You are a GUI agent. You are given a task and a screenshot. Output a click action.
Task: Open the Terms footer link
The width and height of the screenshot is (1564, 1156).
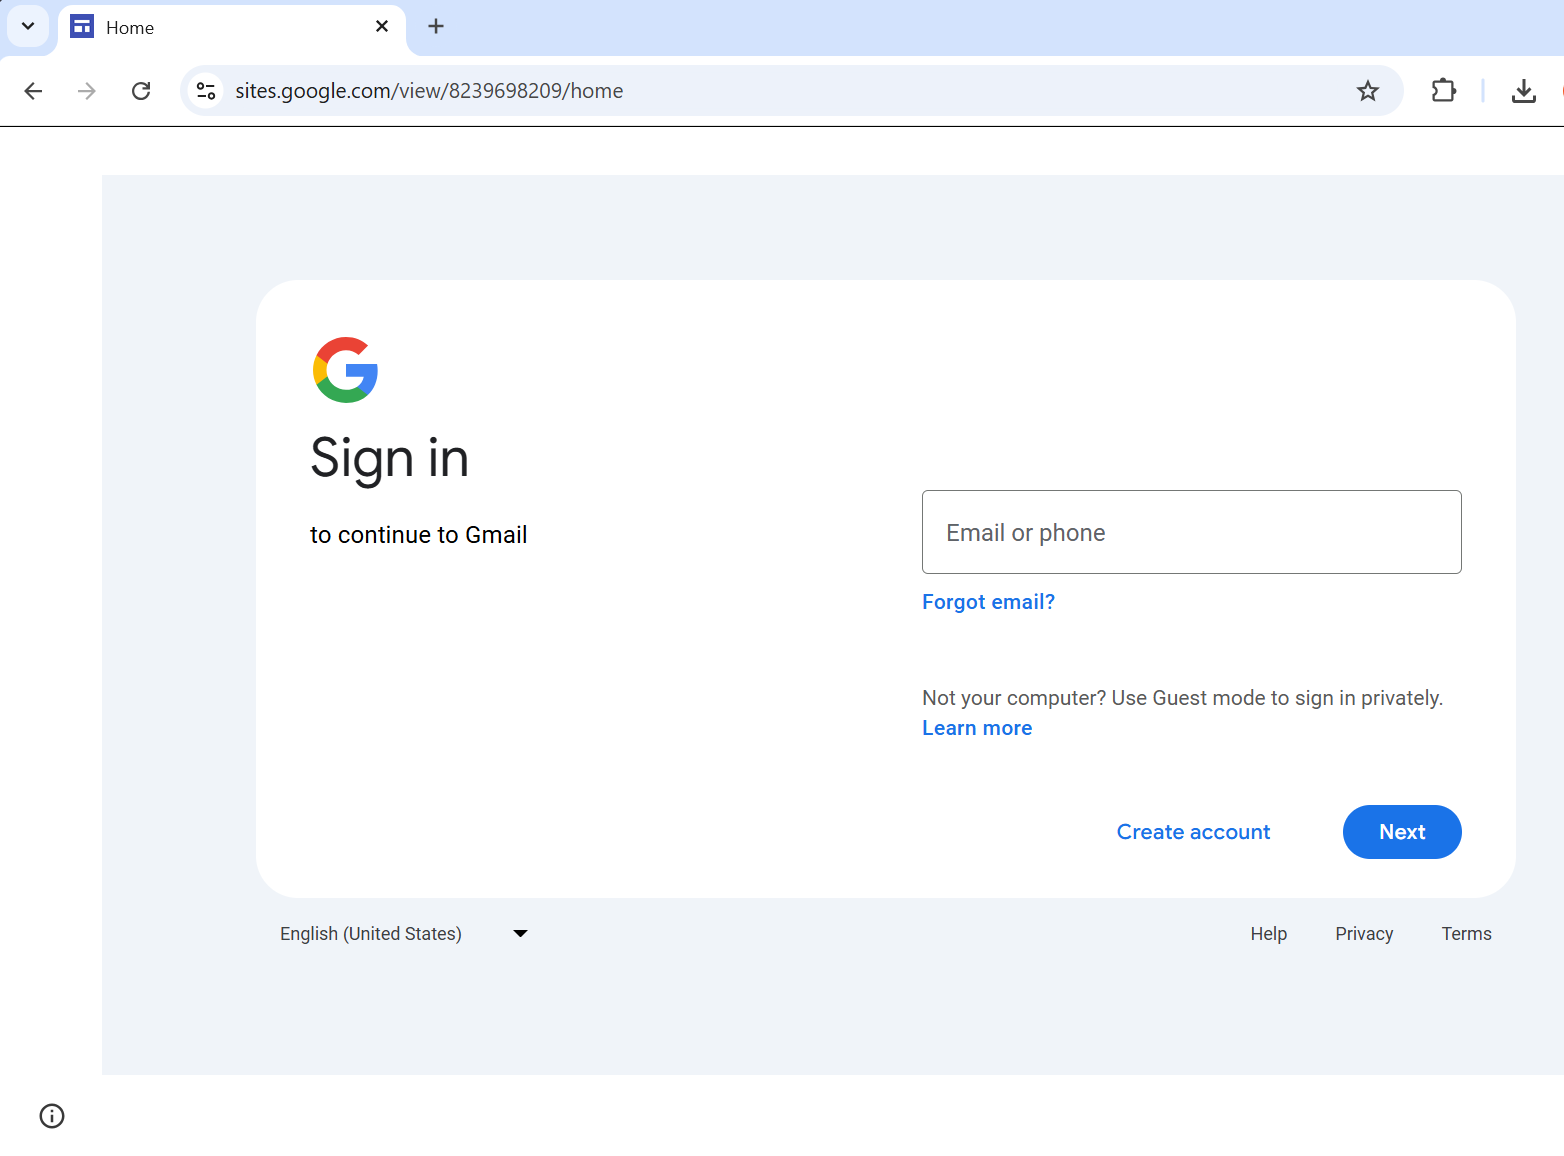[x=1466, y=934]
